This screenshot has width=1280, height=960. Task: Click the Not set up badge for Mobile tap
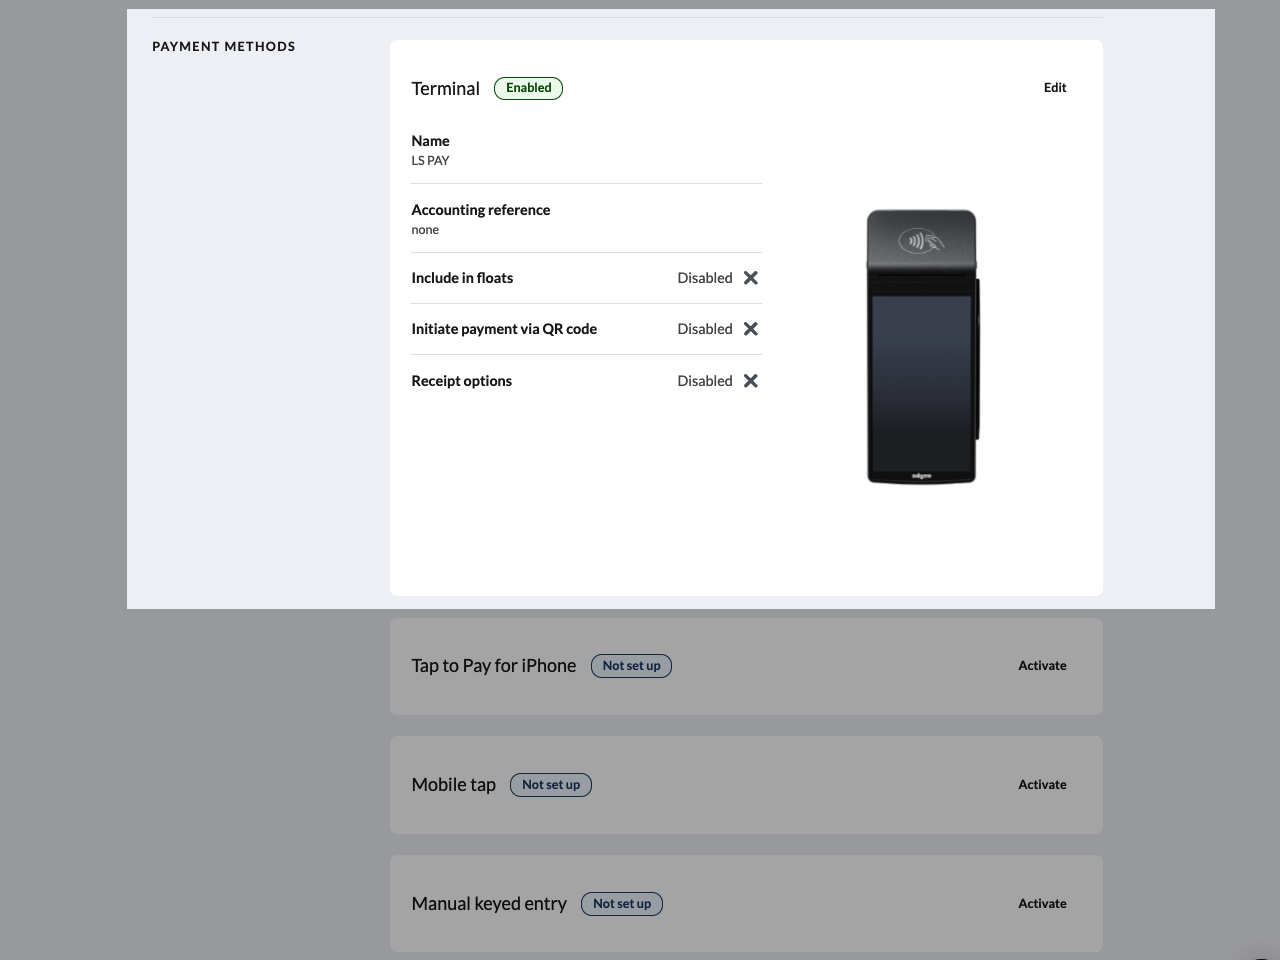[x=550, y=784]
